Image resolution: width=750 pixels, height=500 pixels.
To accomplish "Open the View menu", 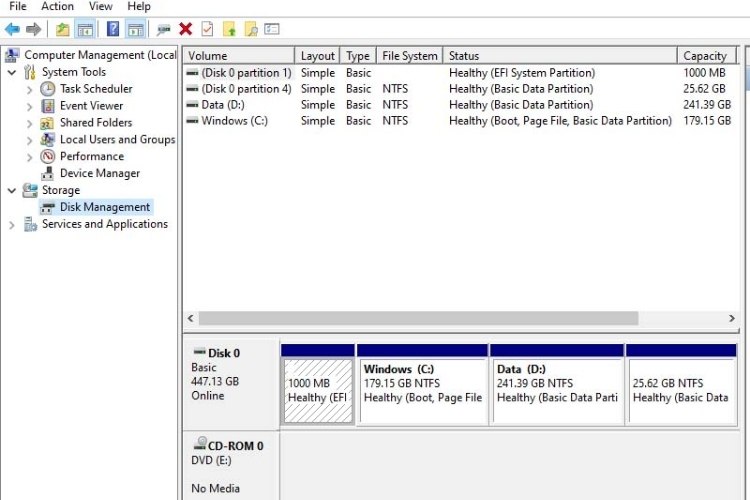I will (100, 6).
